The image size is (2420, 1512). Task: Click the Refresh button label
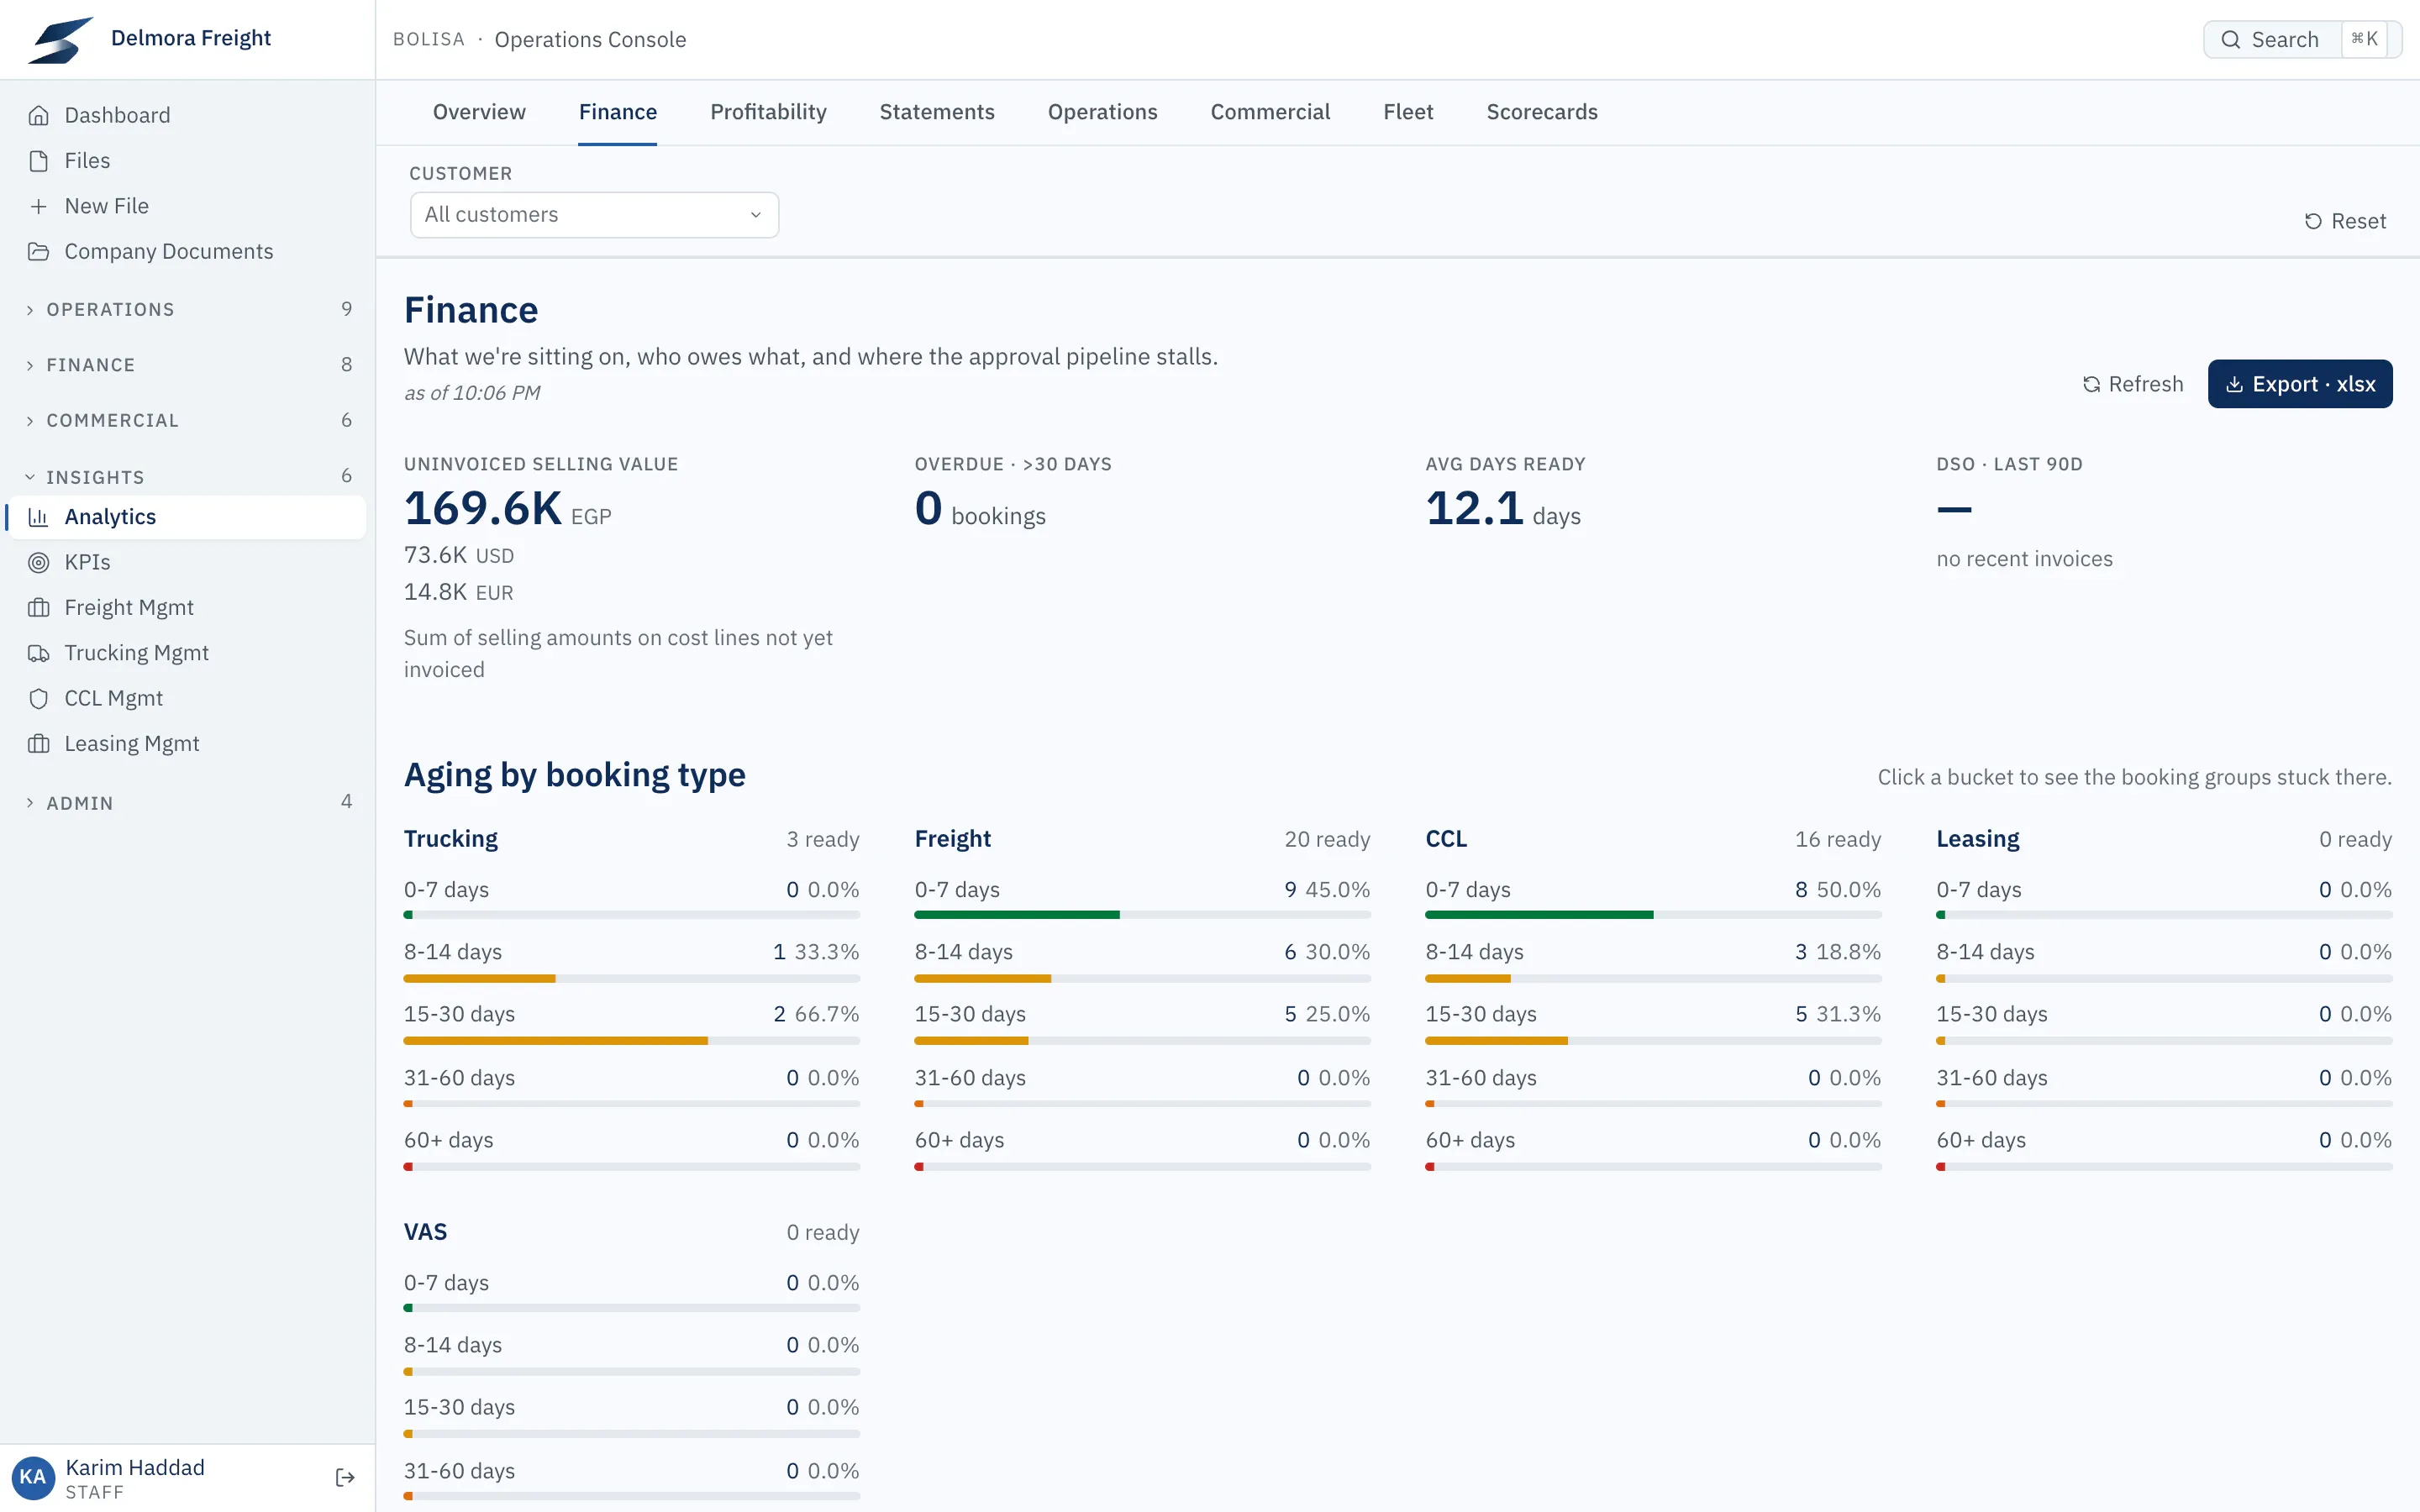click(x=2145, y=384)
